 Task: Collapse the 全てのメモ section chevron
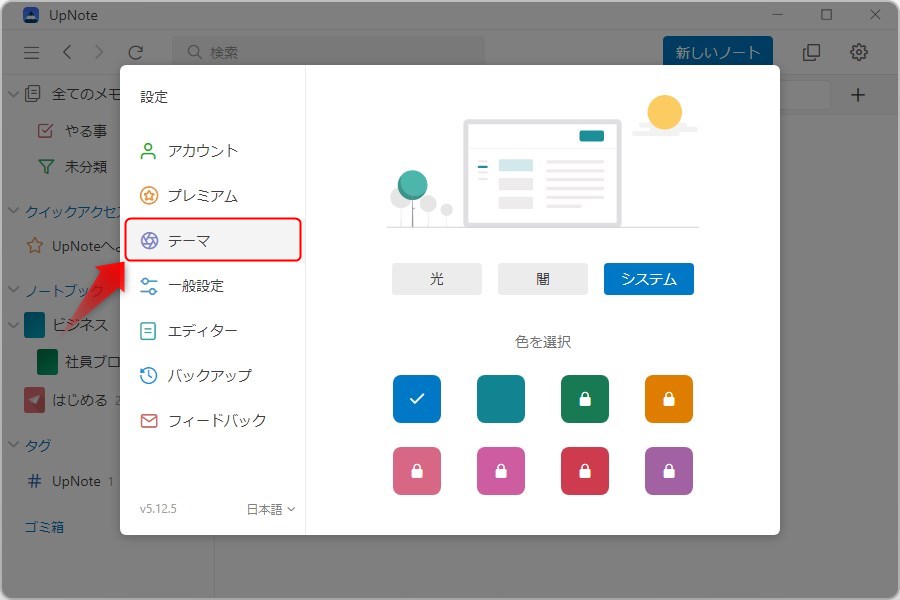pyautogui.click(x=13, y=94)
